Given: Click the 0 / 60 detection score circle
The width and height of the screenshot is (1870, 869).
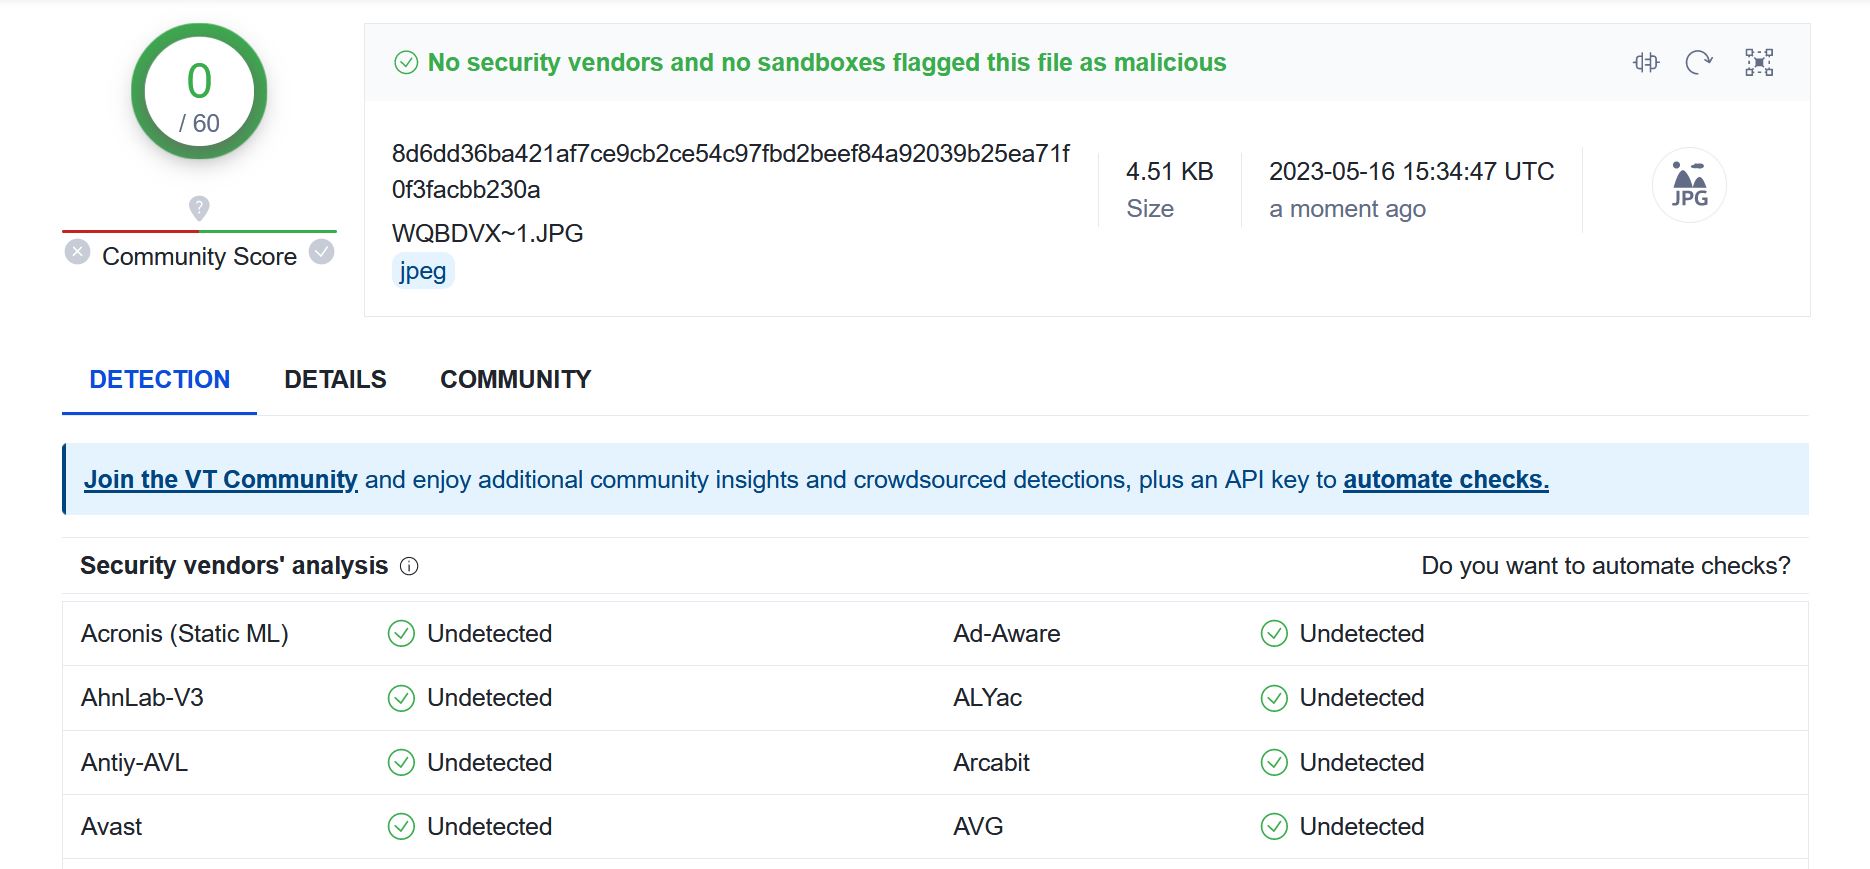Looking at the screenshot, I should click(199, 92).
